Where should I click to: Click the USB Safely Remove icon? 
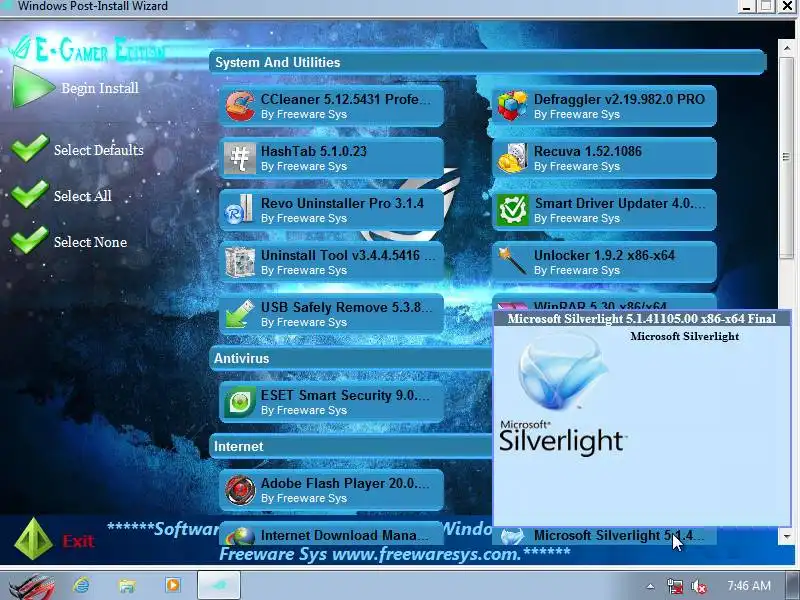click(x=240, y=314)
